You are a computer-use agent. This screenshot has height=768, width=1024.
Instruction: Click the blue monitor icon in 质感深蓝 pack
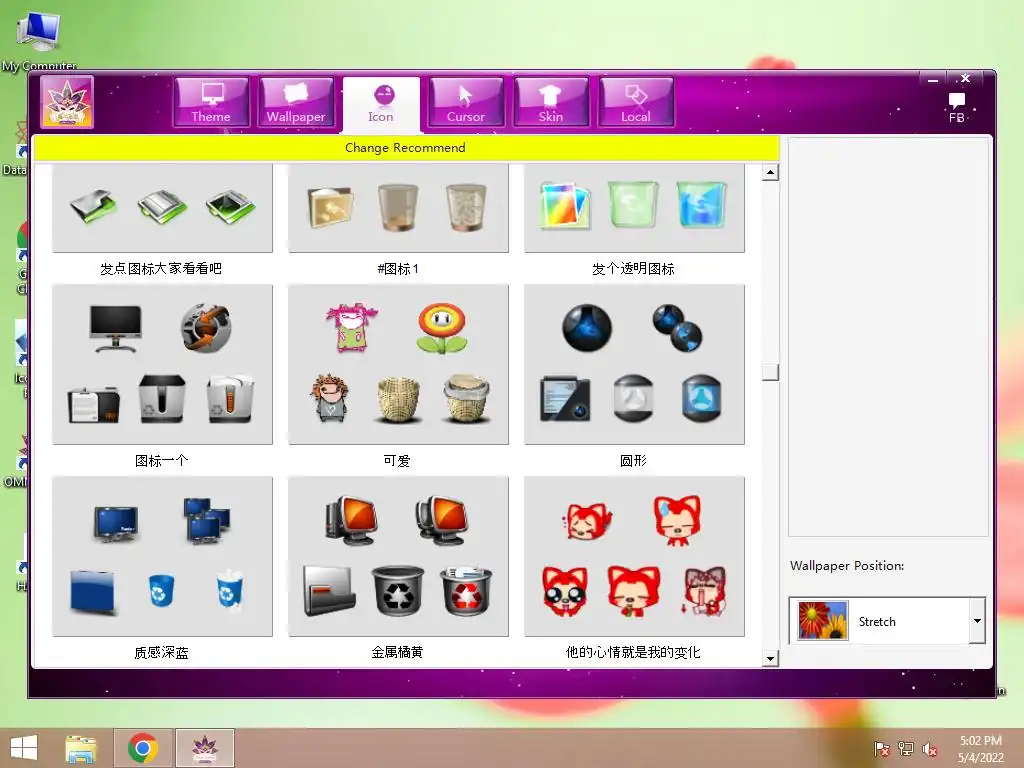[116, 524]
